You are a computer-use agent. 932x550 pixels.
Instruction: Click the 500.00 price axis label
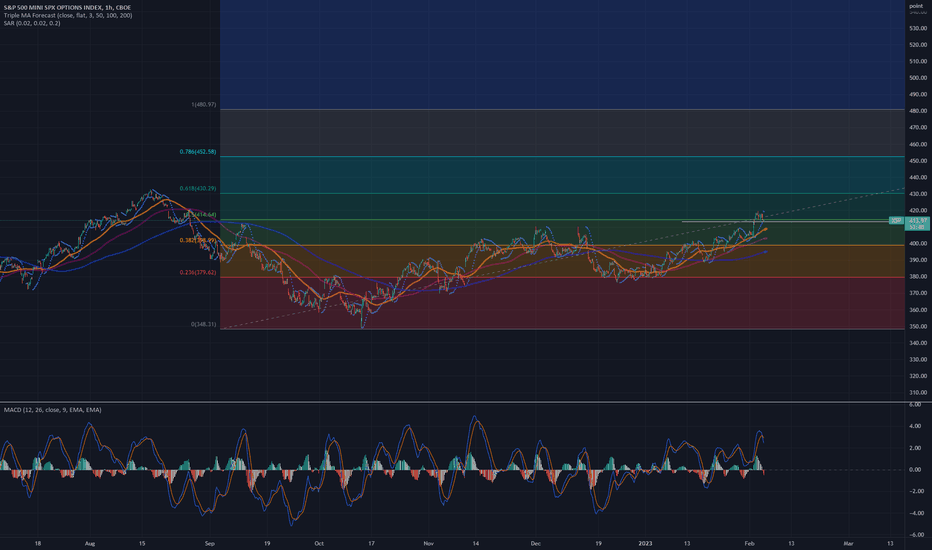(918, 78)
